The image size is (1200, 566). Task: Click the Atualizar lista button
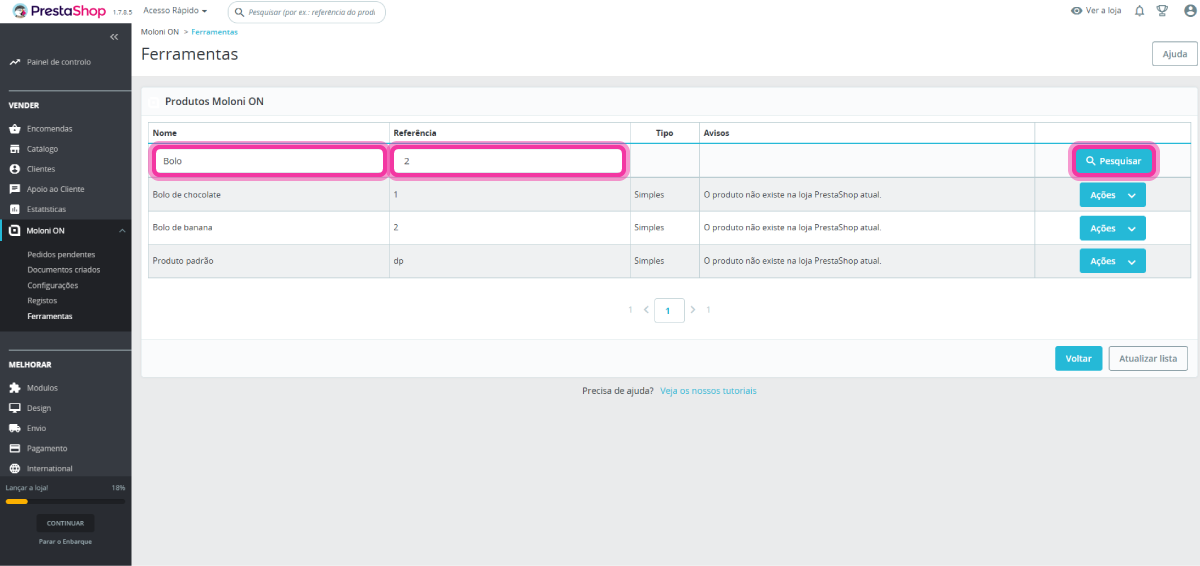pyautogui.click(x=1148, y=358)
